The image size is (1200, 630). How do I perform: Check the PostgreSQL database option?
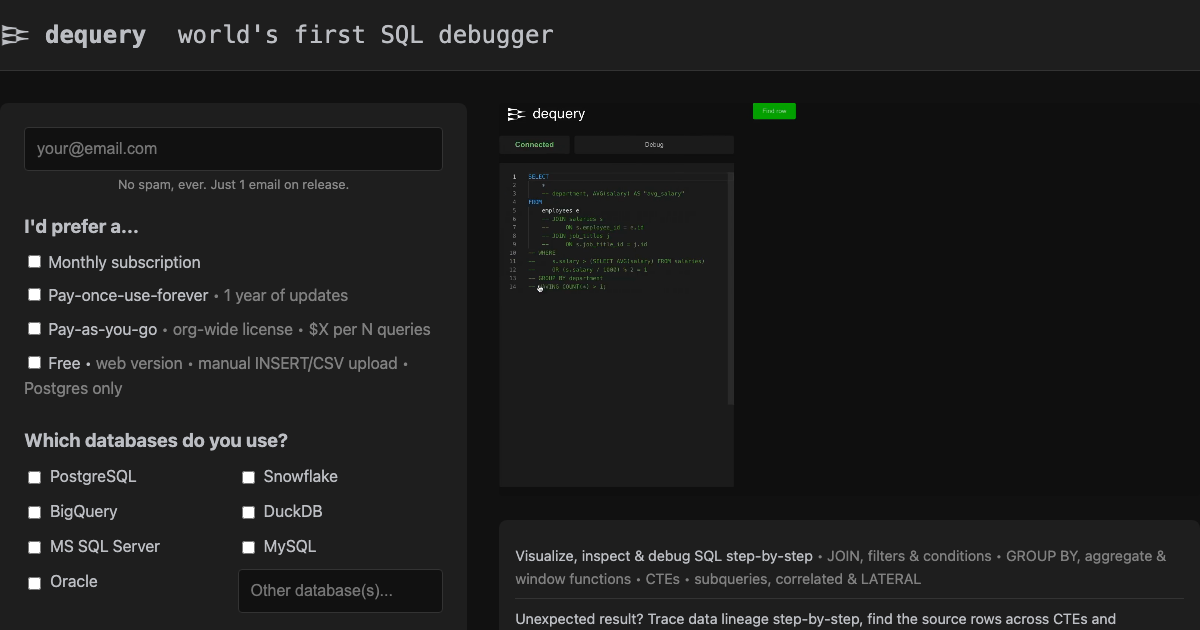34,477
